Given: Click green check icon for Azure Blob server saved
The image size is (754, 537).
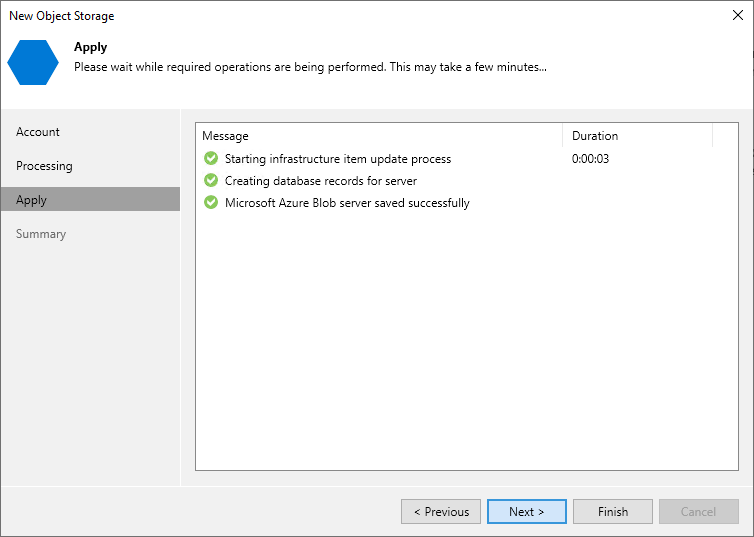Looking at the screenshot, I should [211, 202].
